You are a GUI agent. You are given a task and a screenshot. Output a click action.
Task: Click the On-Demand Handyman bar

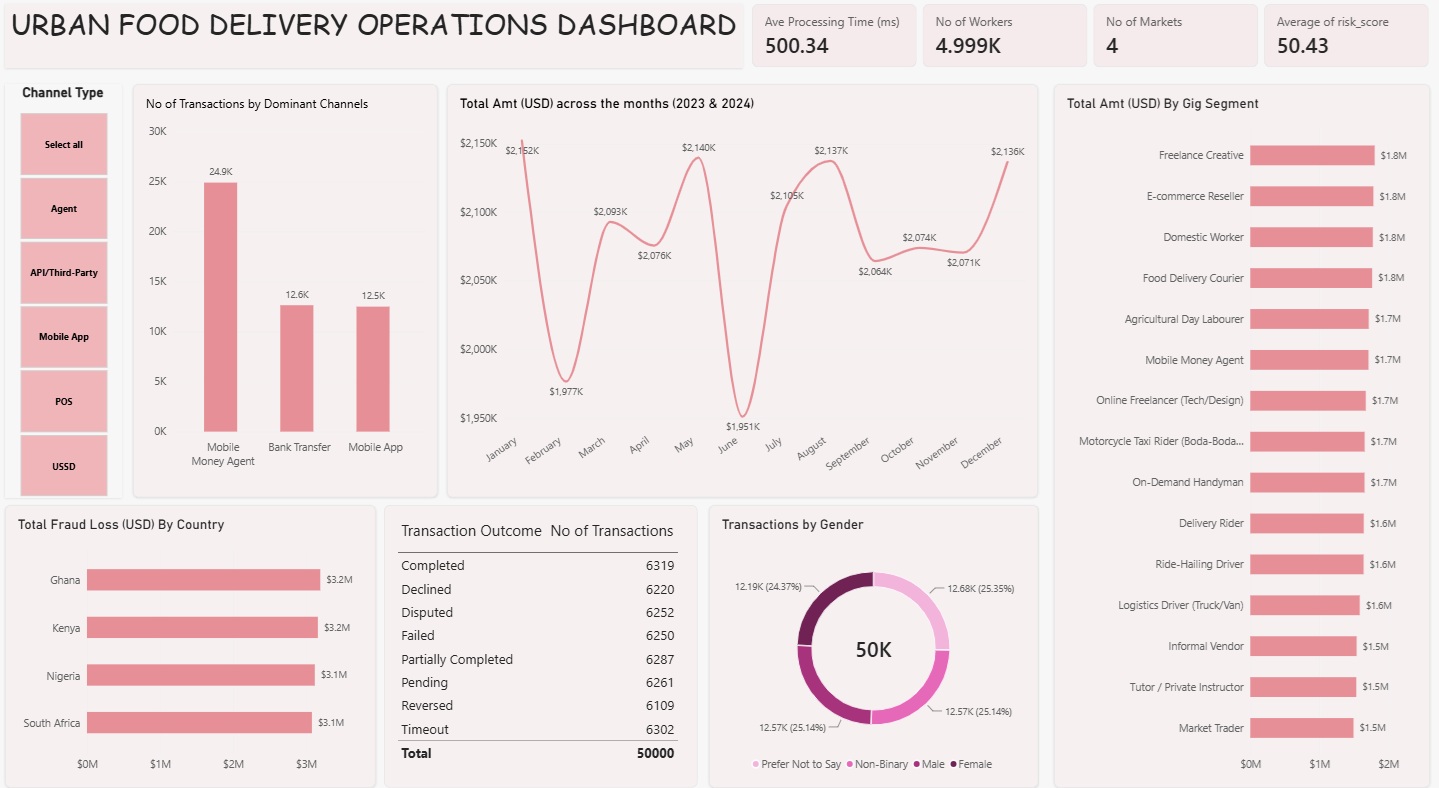(1307, 482)
